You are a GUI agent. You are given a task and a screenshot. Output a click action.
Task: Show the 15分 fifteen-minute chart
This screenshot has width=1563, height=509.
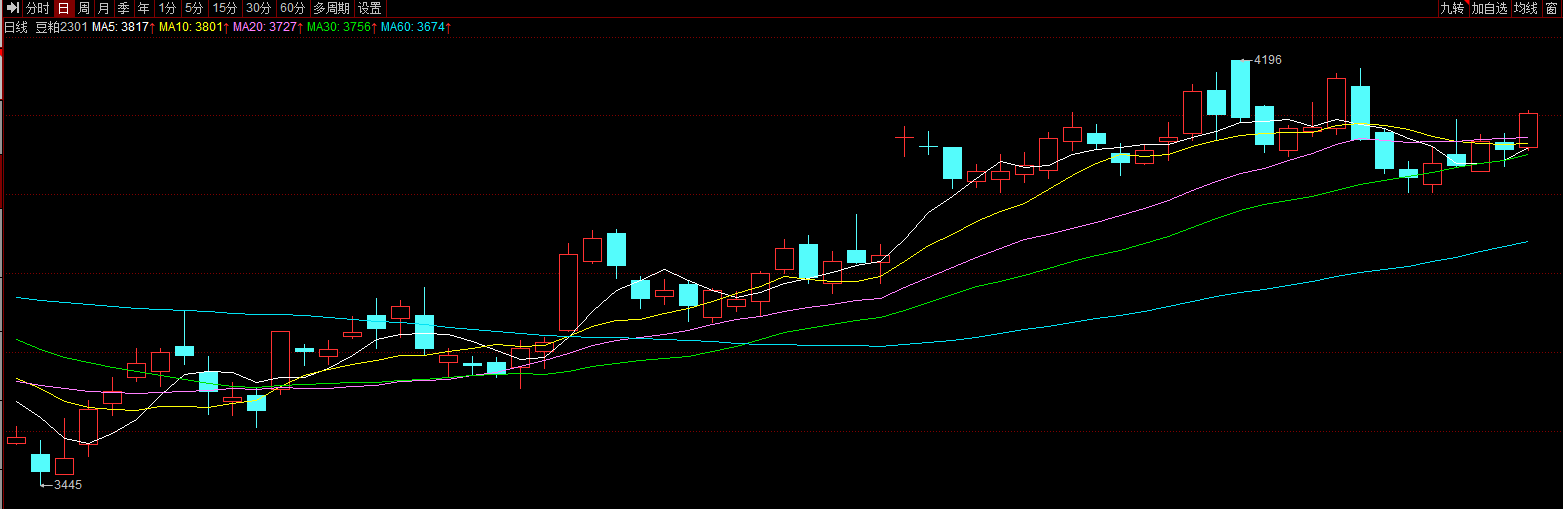(225, 8)
